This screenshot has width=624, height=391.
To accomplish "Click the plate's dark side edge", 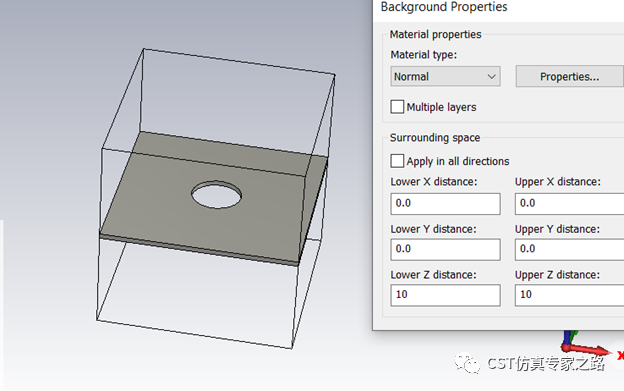I will (313, 210).
